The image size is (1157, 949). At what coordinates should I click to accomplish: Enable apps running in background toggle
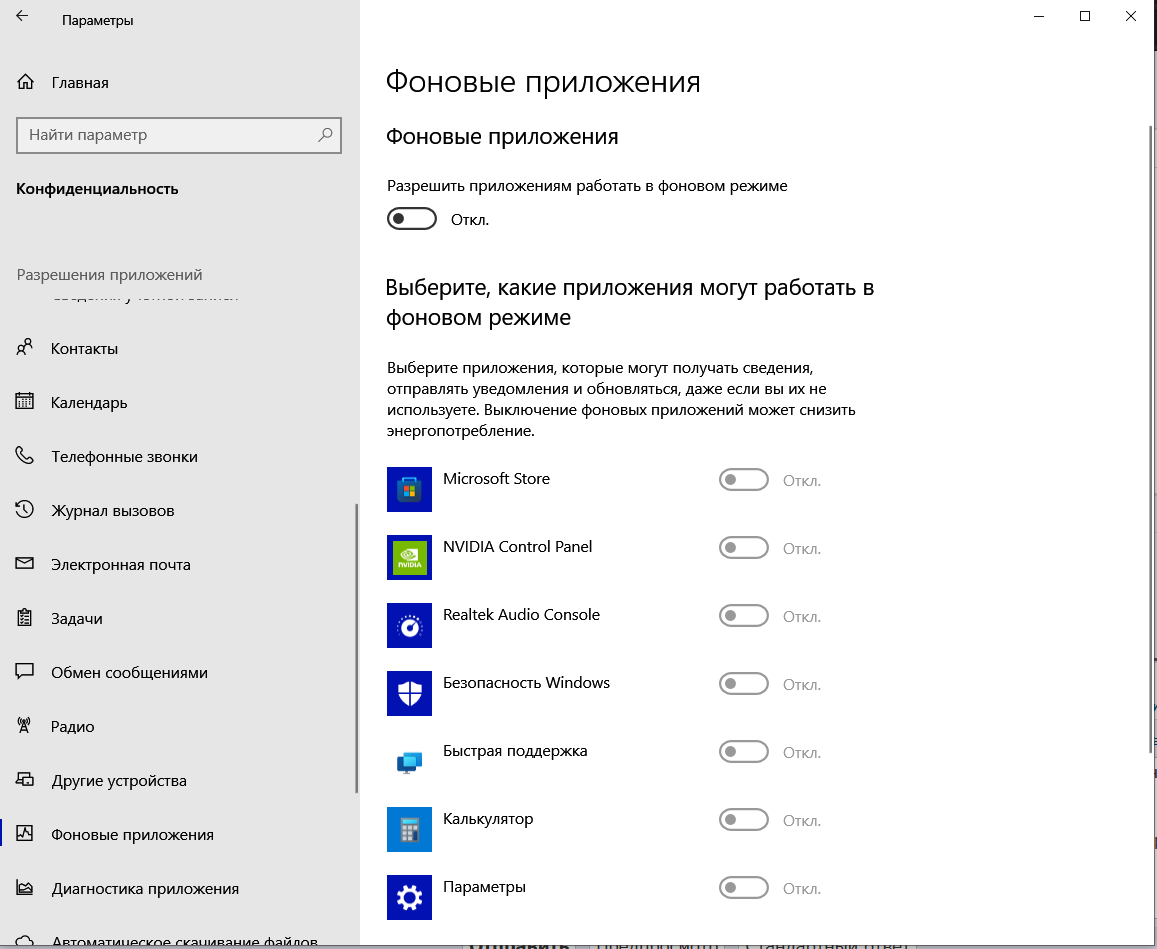[x=412, y=218]
